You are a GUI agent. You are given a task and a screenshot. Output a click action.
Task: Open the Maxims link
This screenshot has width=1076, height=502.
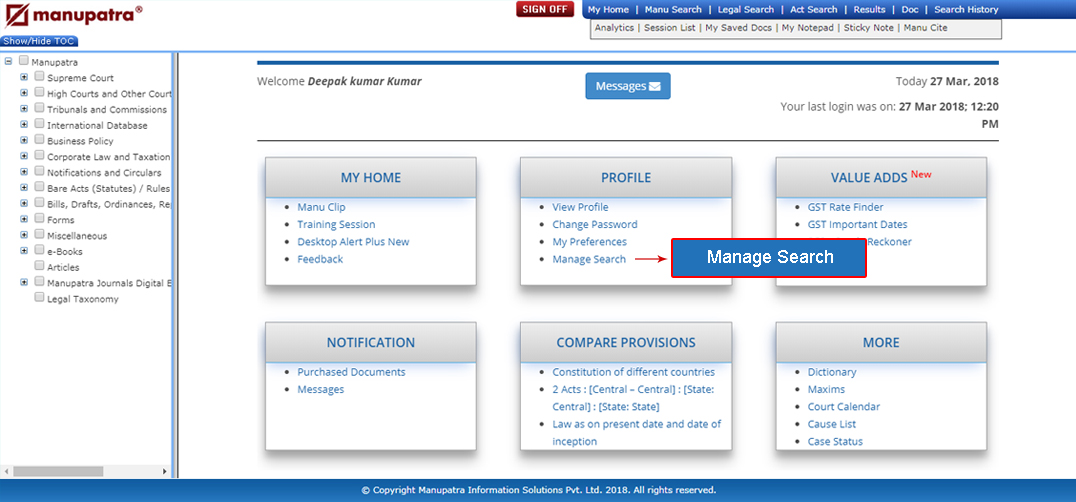pos(826,390)
